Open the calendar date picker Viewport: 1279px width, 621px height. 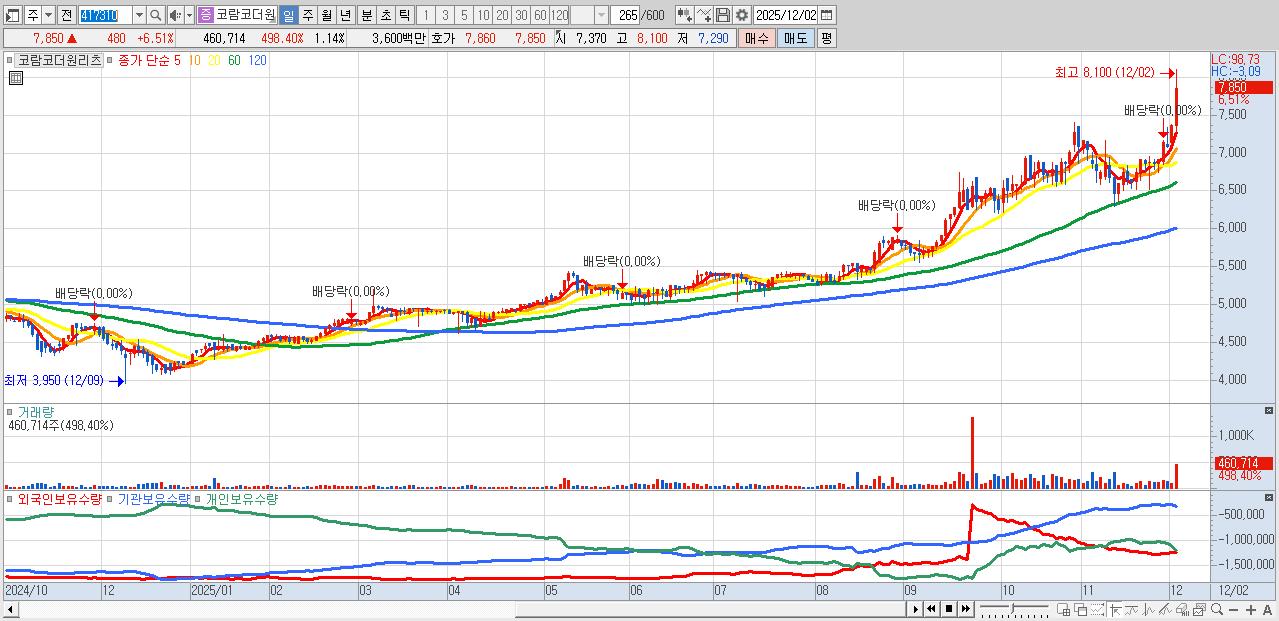coord(827,15)
